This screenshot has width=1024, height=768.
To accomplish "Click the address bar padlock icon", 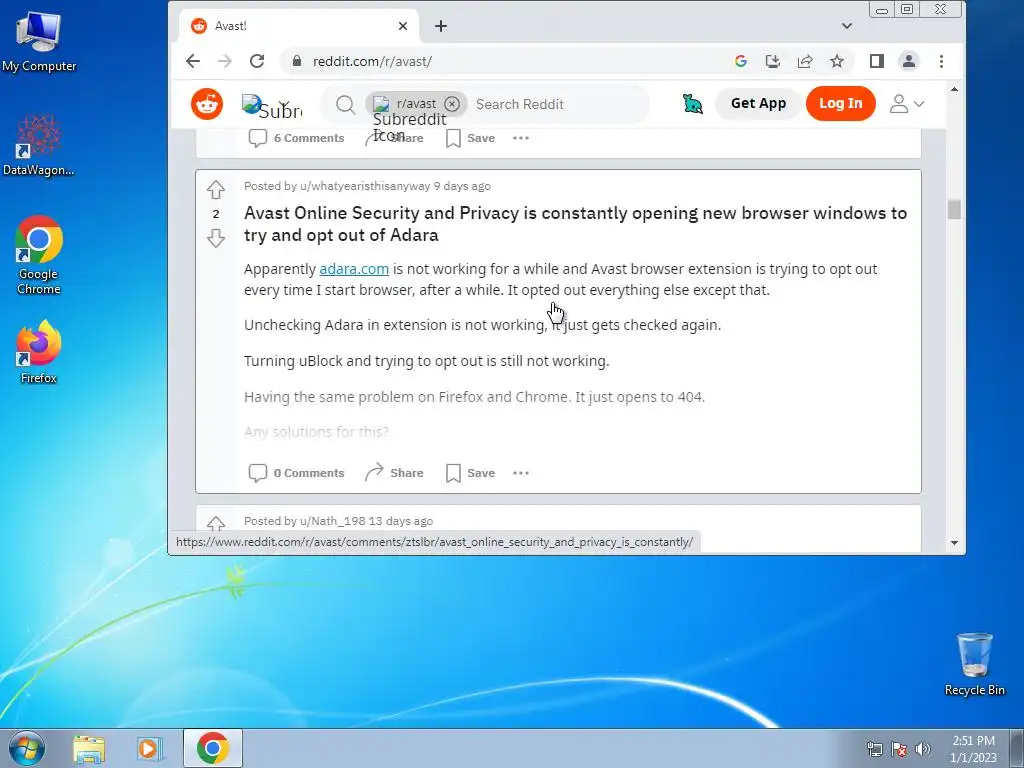I will point(297,61).
